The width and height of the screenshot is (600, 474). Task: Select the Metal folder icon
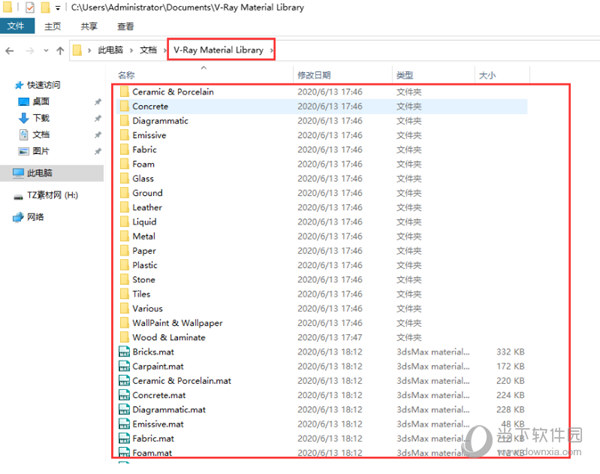124,236
